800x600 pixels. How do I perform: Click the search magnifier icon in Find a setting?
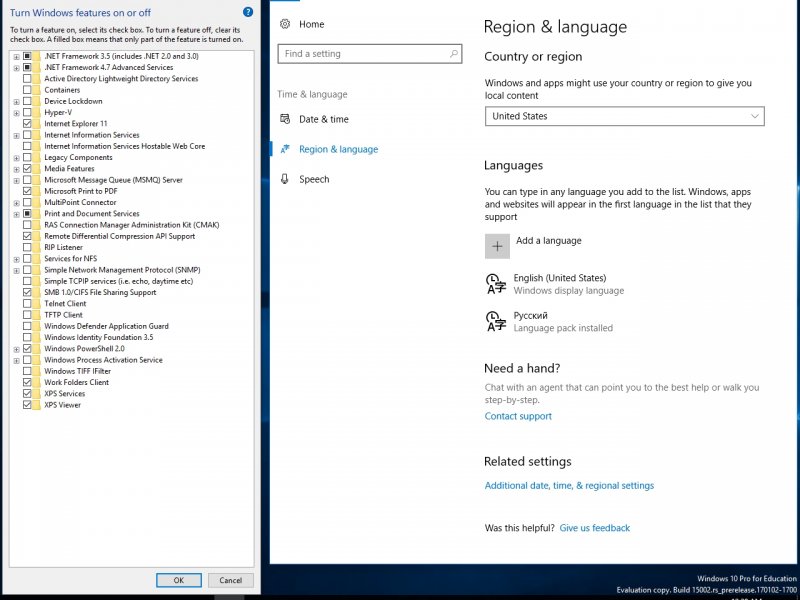(x=454, y=54)
